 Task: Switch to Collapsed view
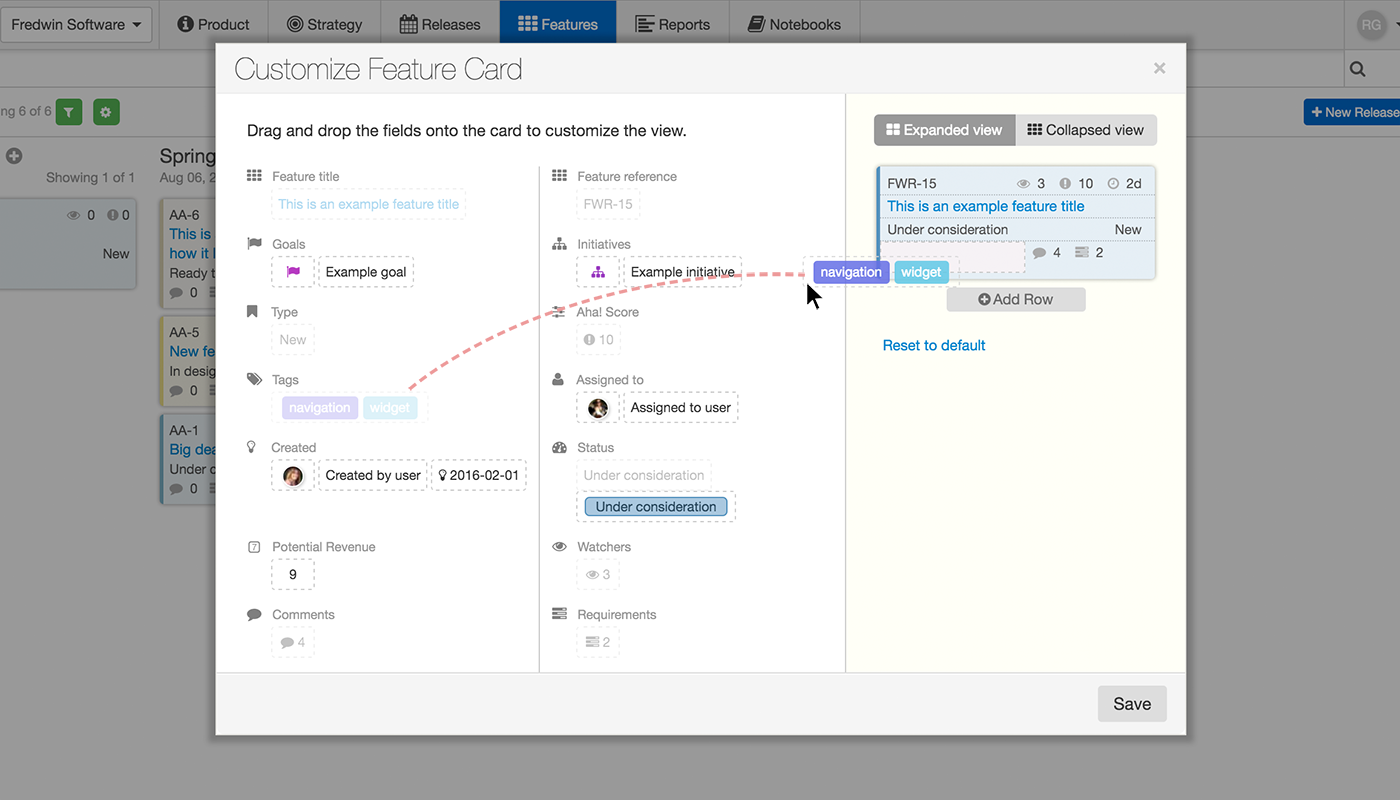coord(1086,129)
